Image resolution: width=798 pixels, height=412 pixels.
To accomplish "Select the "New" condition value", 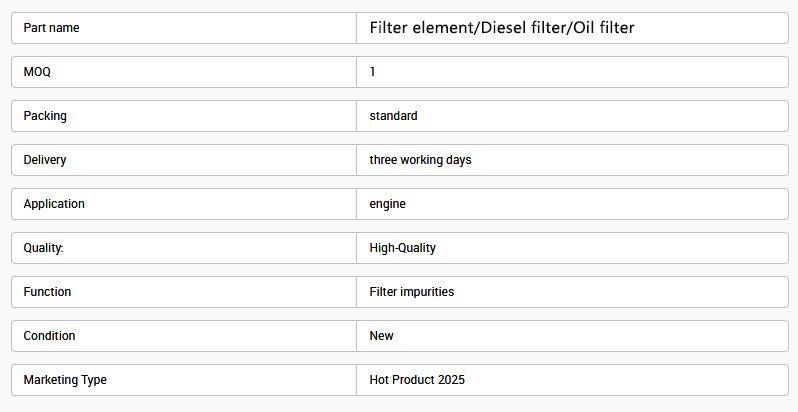I will coord(381,336).
